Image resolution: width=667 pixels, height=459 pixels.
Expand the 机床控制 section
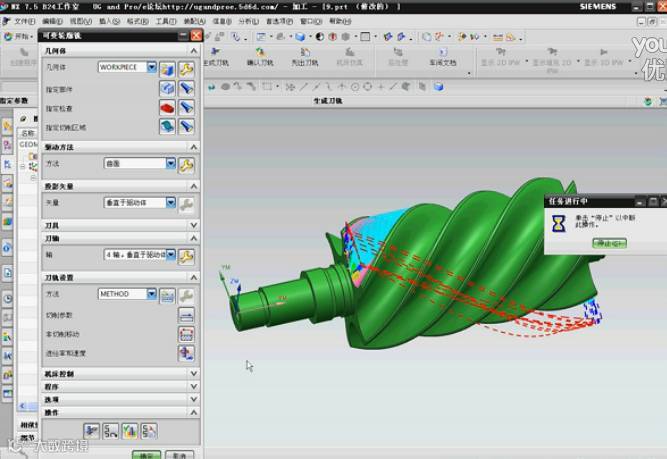[x=194, y=373]
